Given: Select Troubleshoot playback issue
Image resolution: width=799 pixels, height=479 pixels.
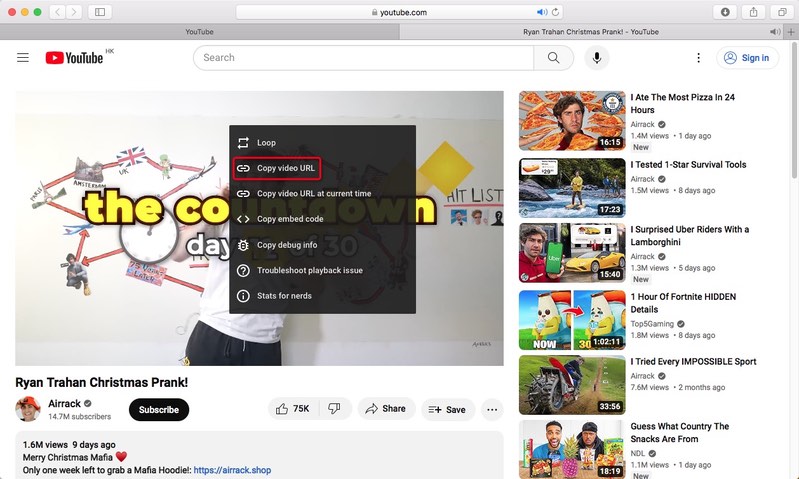Looking at the screenshot, I should 323,270.
